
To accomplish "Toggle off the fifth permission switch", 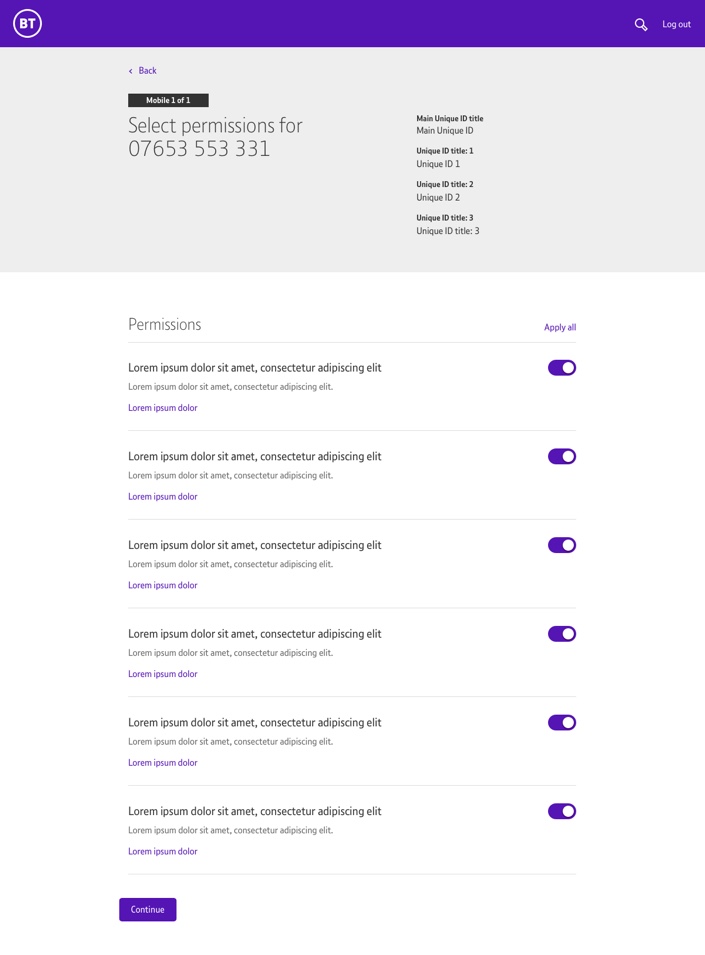I will 562,723.
